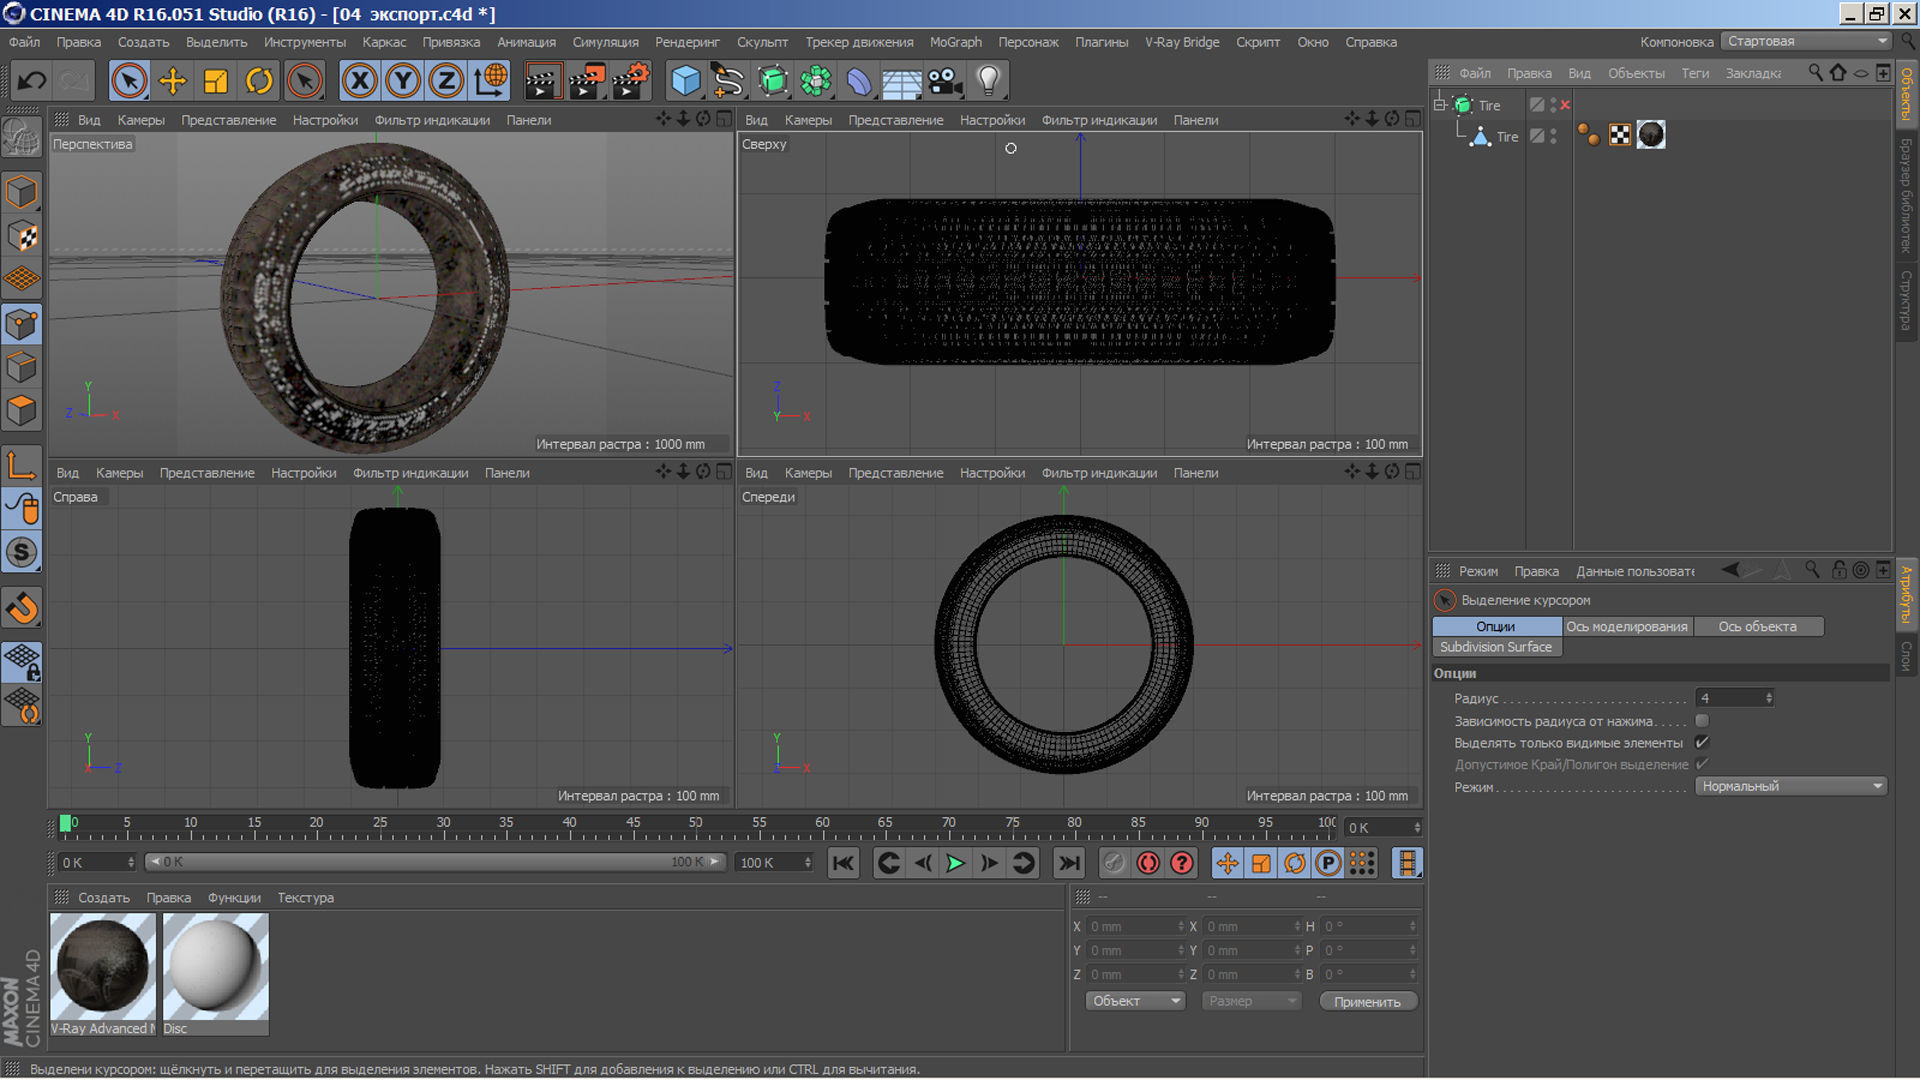Viewport: 1920px width, 1080px height.
Task: Switch the world coordinate system icon
Action: pos(490,81)
